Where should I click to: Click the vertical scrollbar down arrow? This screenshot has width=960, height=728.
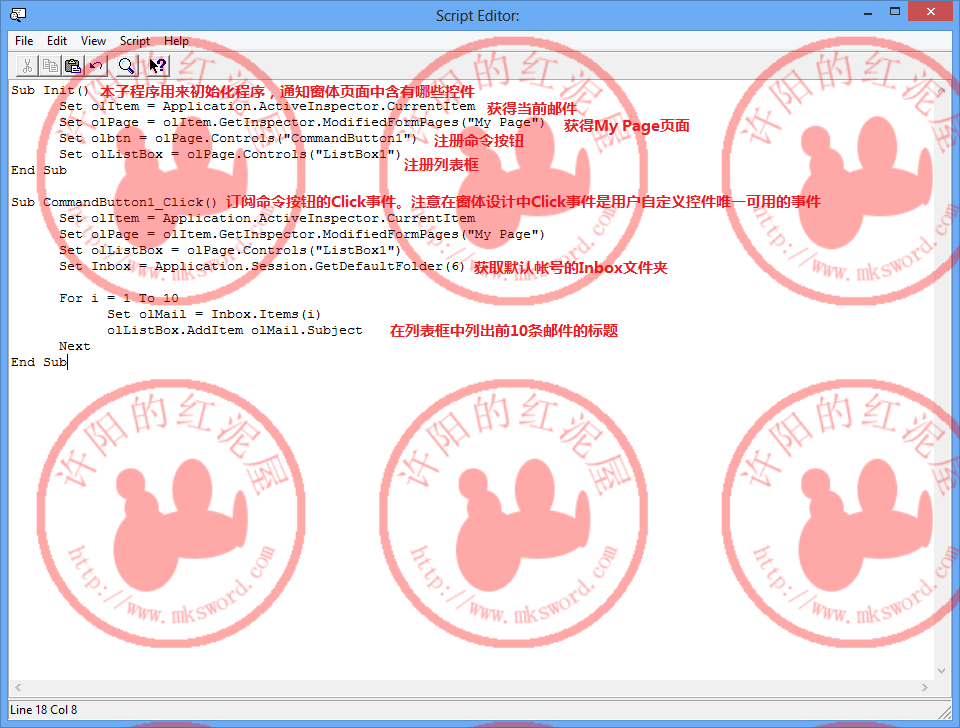[942, 671]
